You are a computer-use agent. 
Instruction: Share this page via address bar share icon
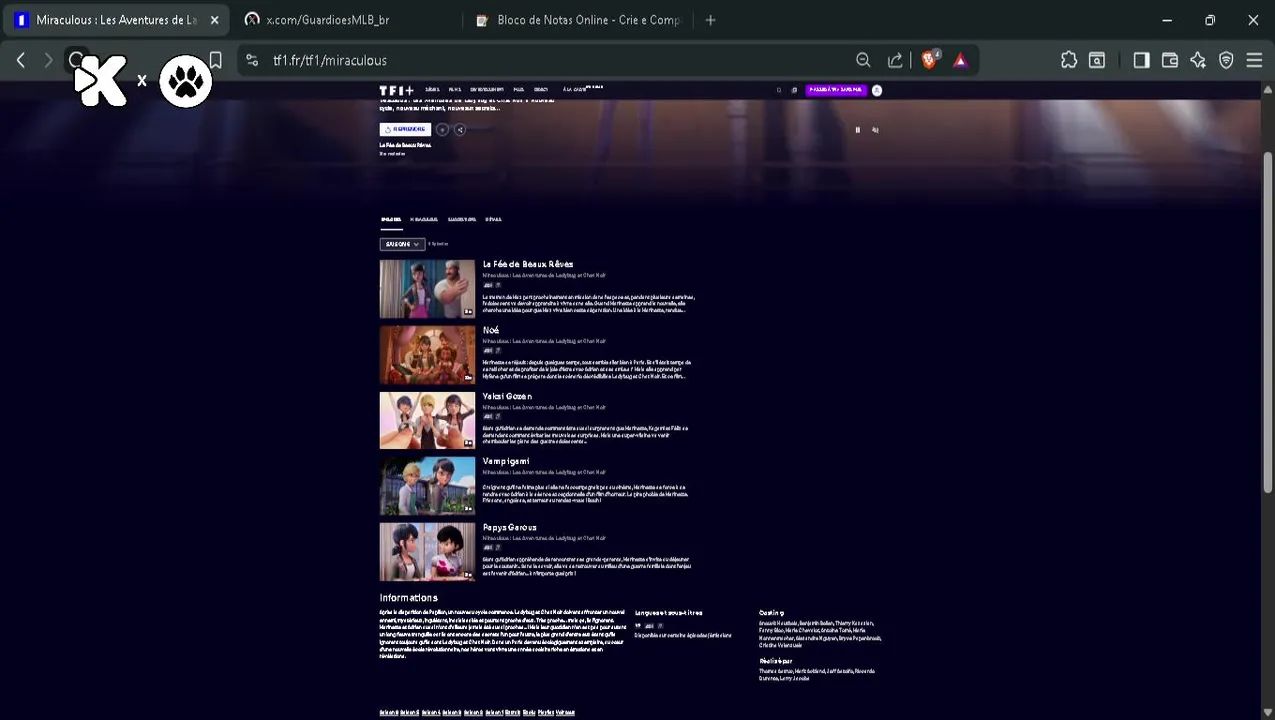pyautogui.click(x=895, y=60)
